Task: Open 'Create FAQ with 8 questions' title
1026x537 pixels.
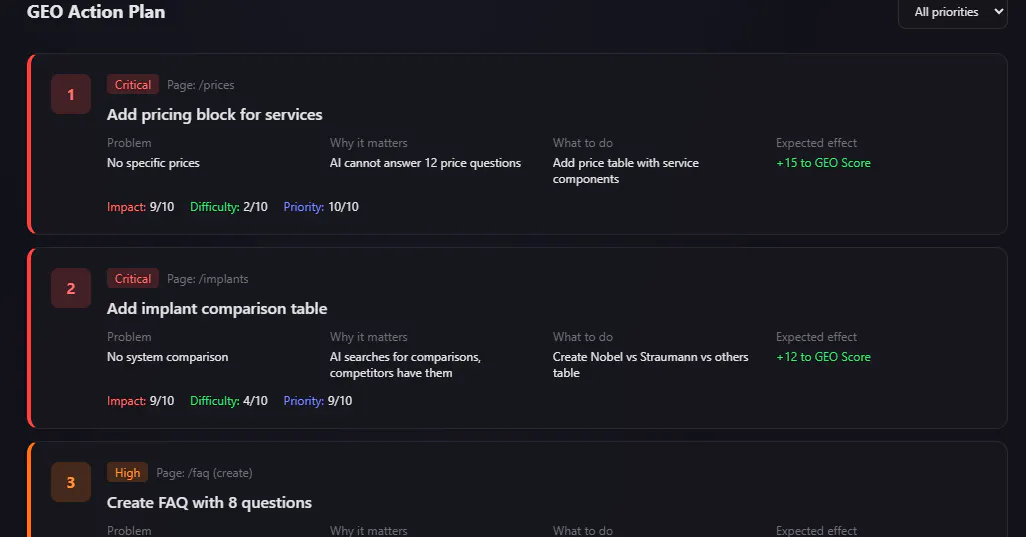Action: tap(209, 502)
